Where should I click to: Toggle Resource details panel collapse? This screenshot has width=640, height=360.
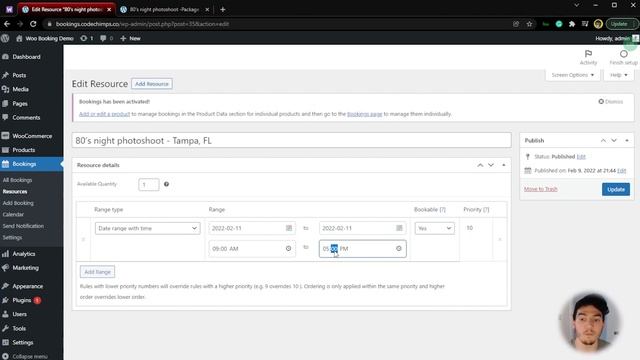coord(504,165)
